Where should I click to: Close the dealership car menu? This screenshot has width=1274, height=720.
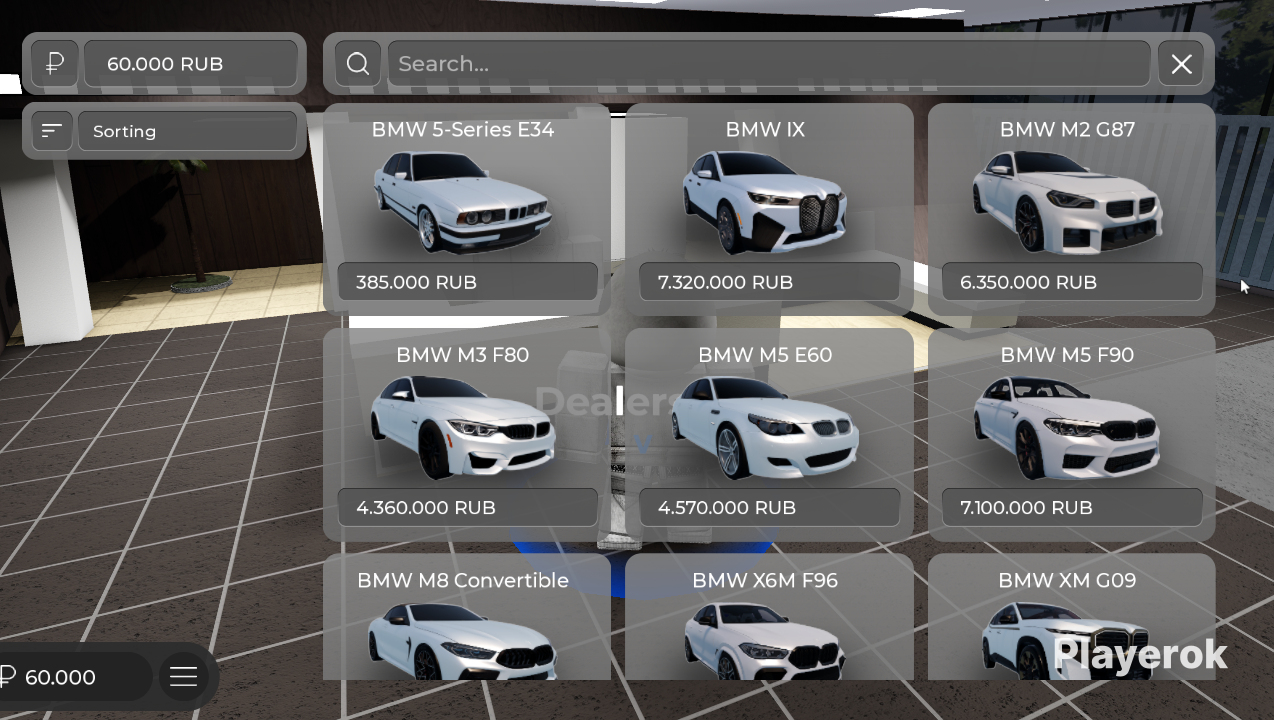(1181, 64)
